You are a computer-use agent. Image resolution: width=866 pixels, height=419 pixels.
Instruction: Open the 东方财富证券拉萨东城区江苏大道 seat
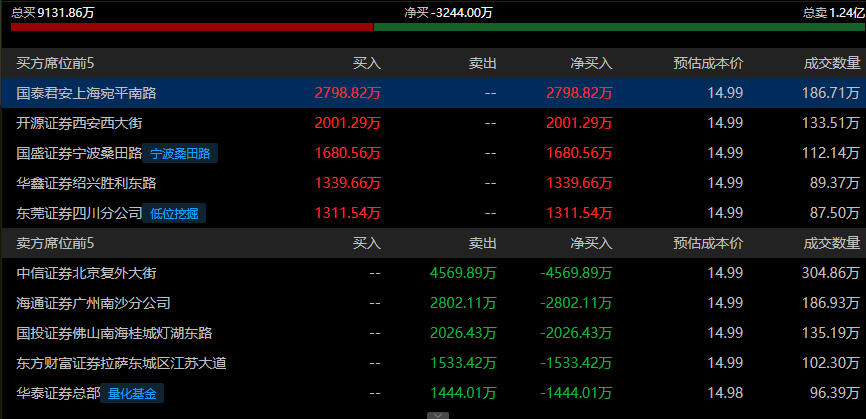[x=122, y=363]
